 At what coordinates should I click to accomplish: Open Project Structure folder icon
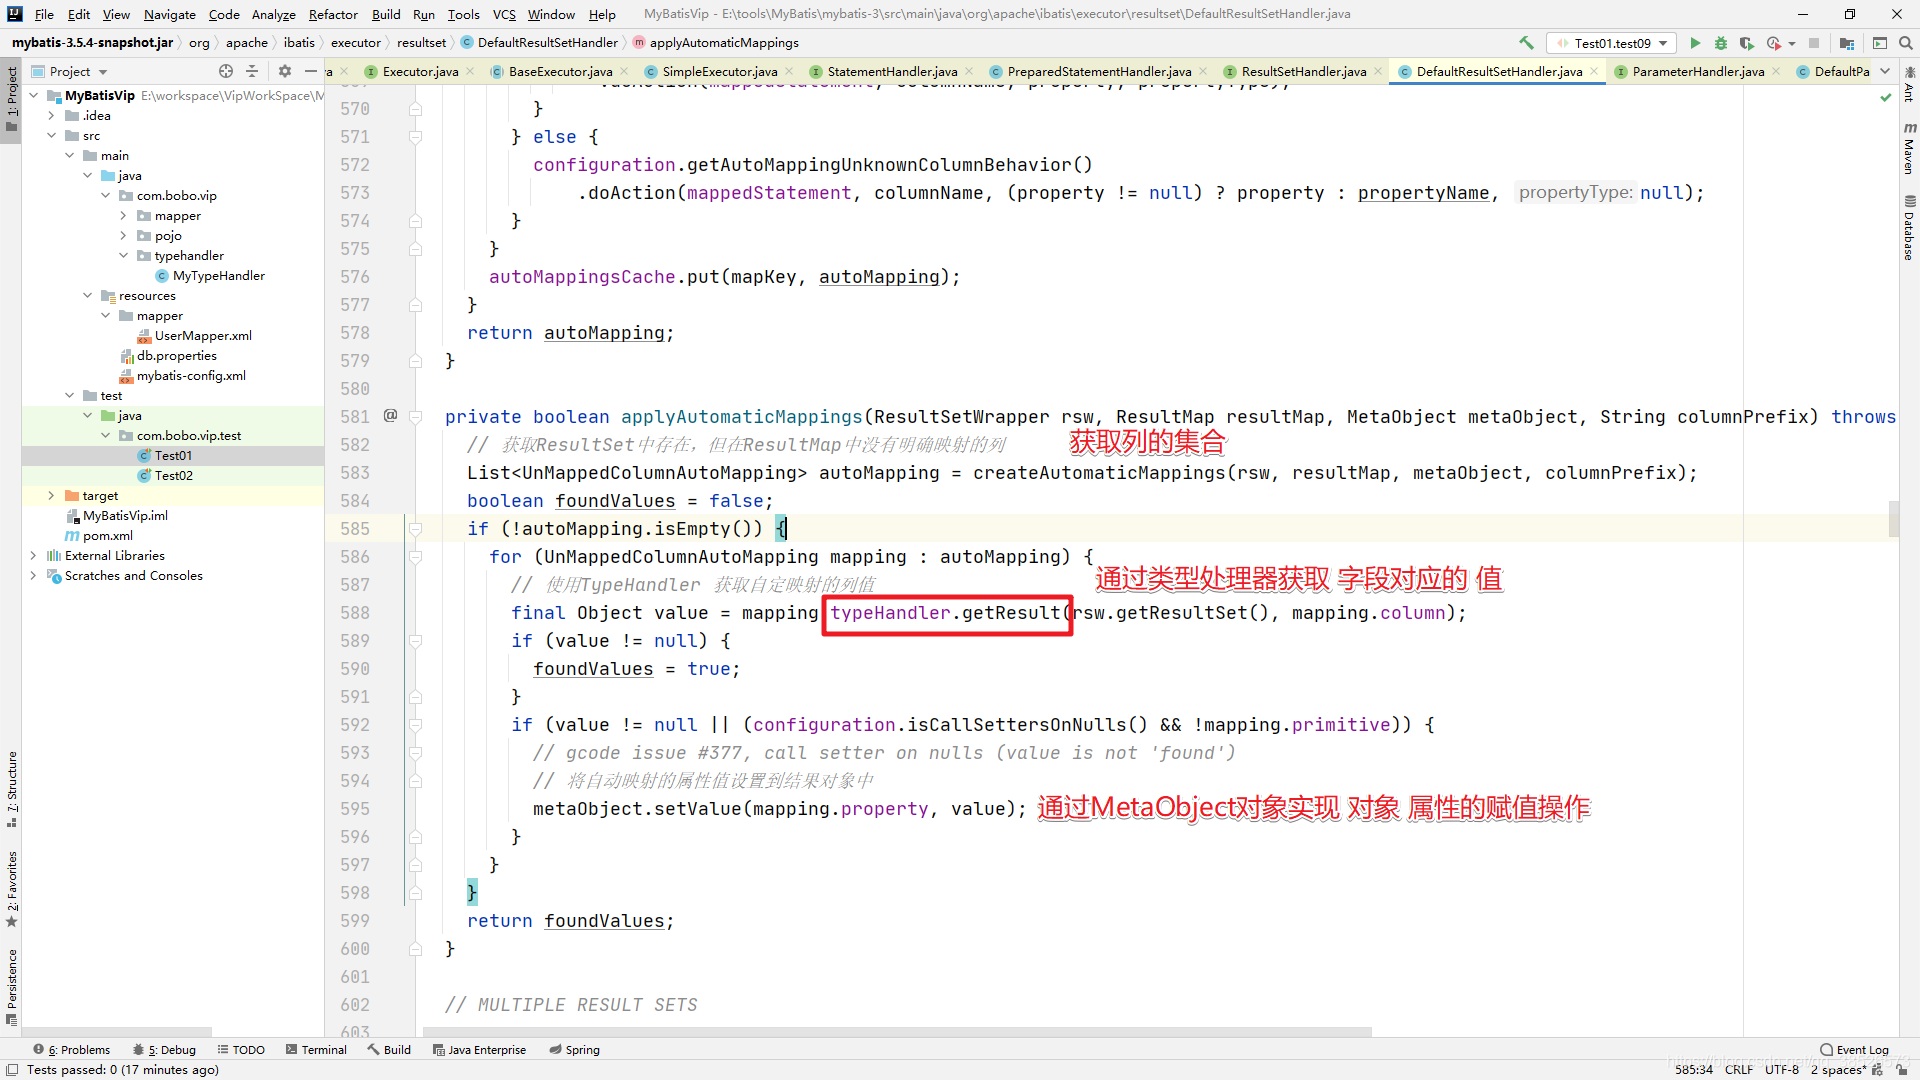click(1847, 43)
